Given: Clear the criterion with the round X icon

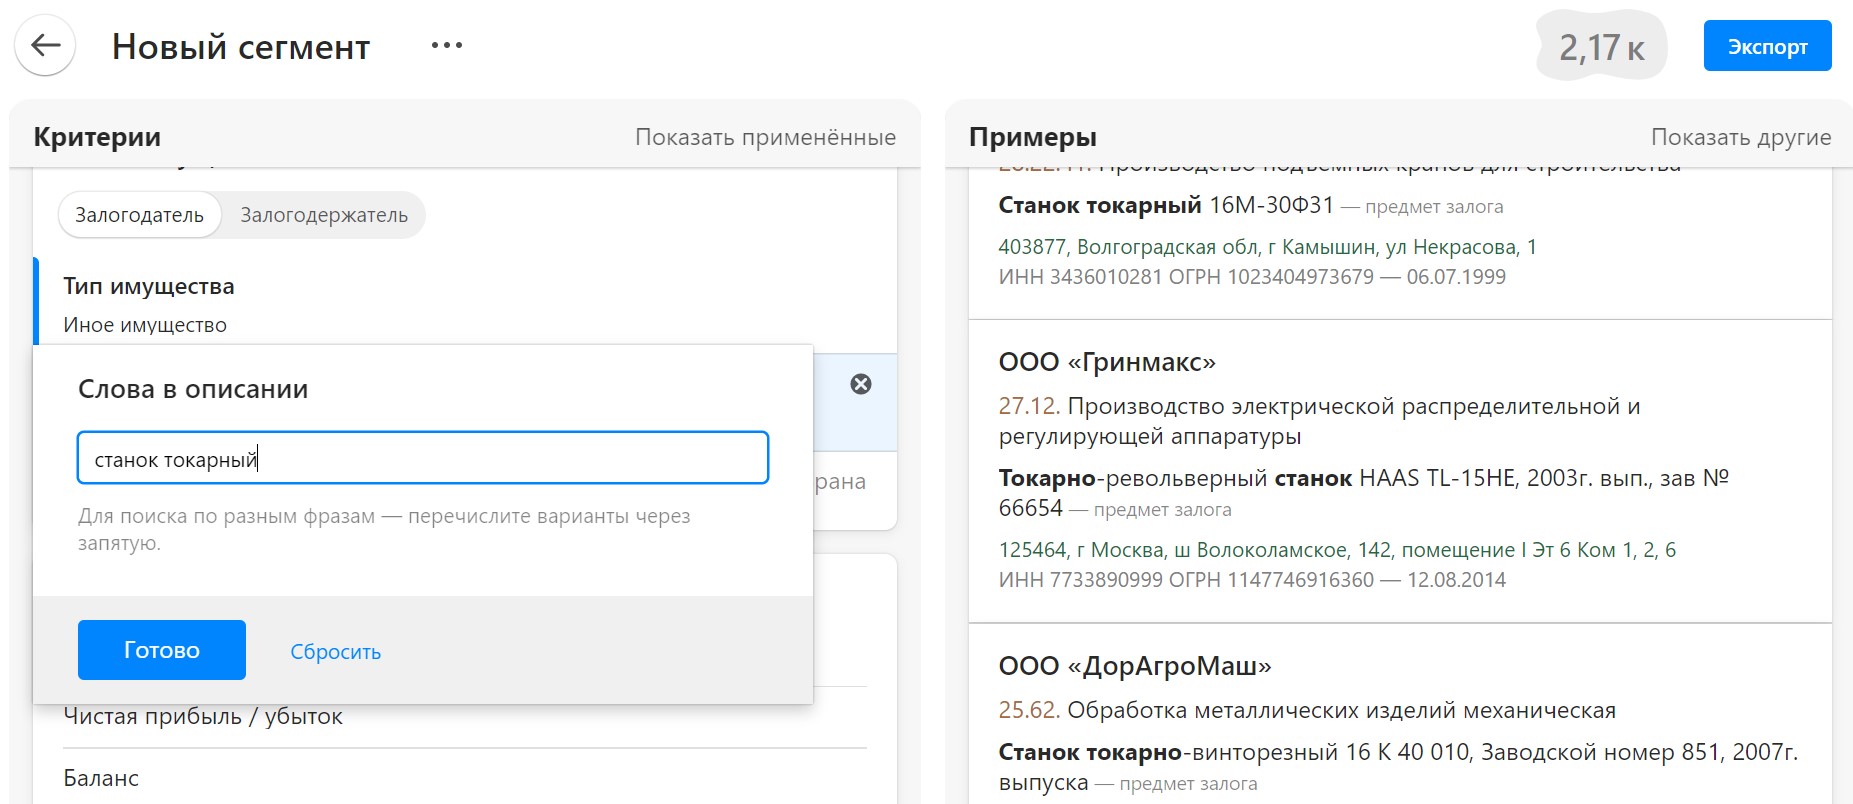Looking at the screenshot, I should click(x=860, y=384).
